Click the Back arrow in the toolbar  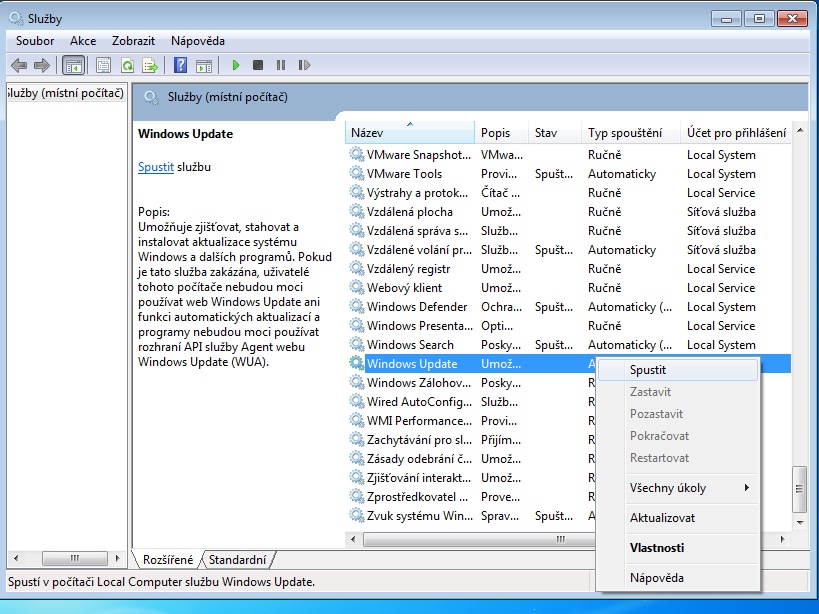[x=18, y=65]
